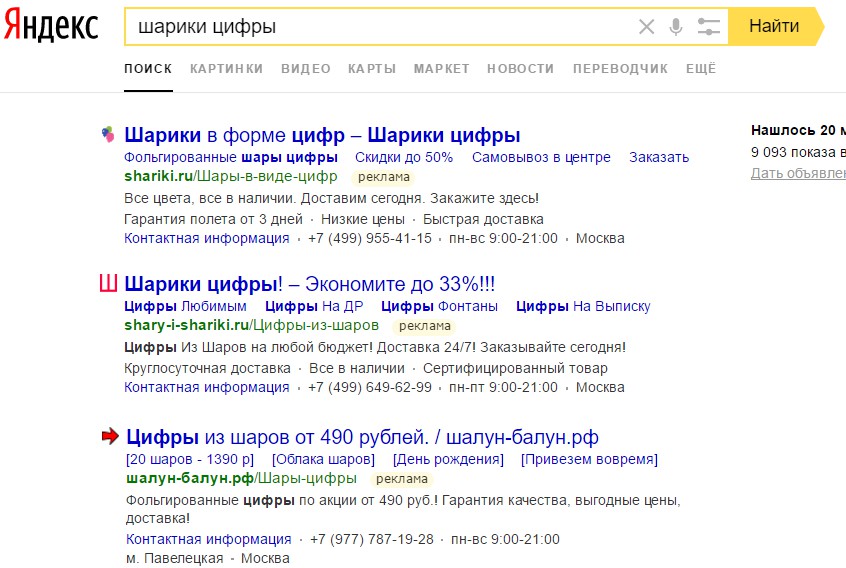Open sitelink '[Привезем вовремя]'
This screenshot has width=846, height=568.
click(589, 460)
